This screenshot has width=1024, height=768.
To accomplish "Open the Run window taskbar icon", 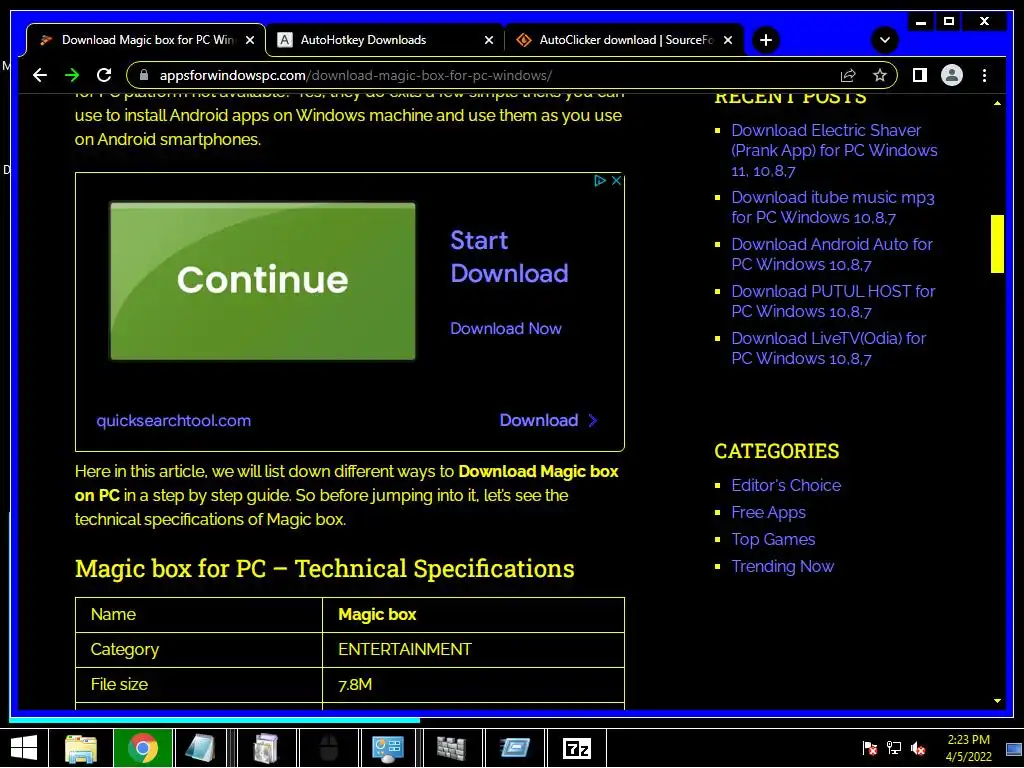I will click(514, 748).
